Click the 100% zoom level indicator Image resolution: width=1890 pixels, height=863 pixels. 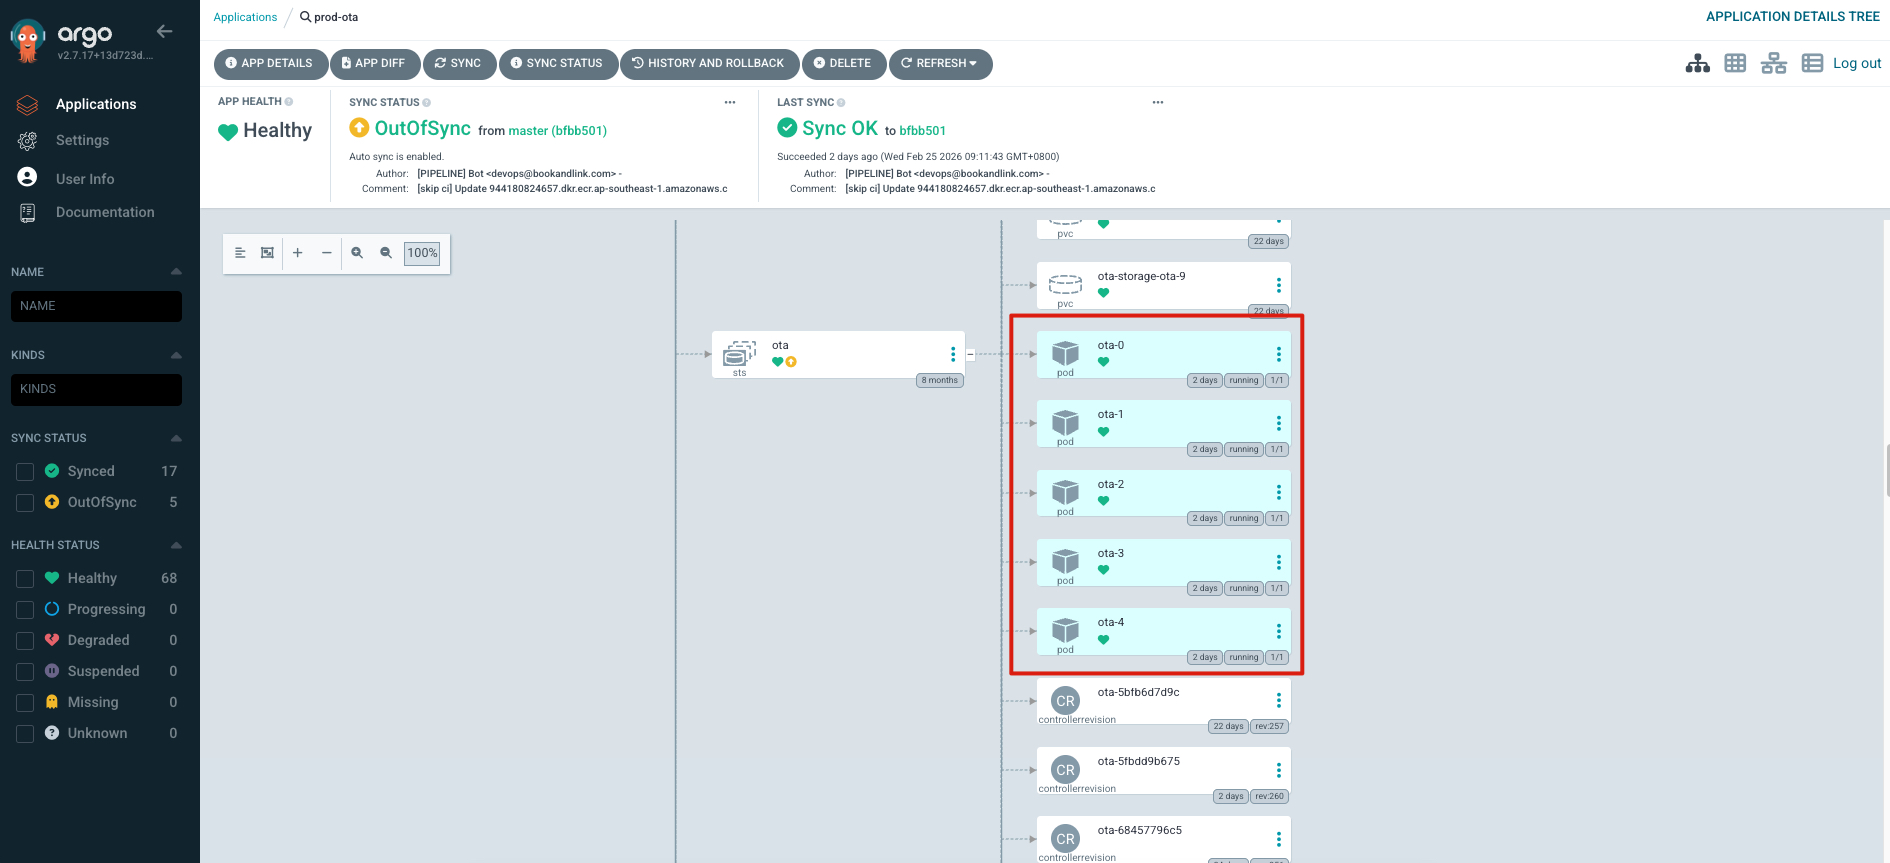click(x=422, y=253)
